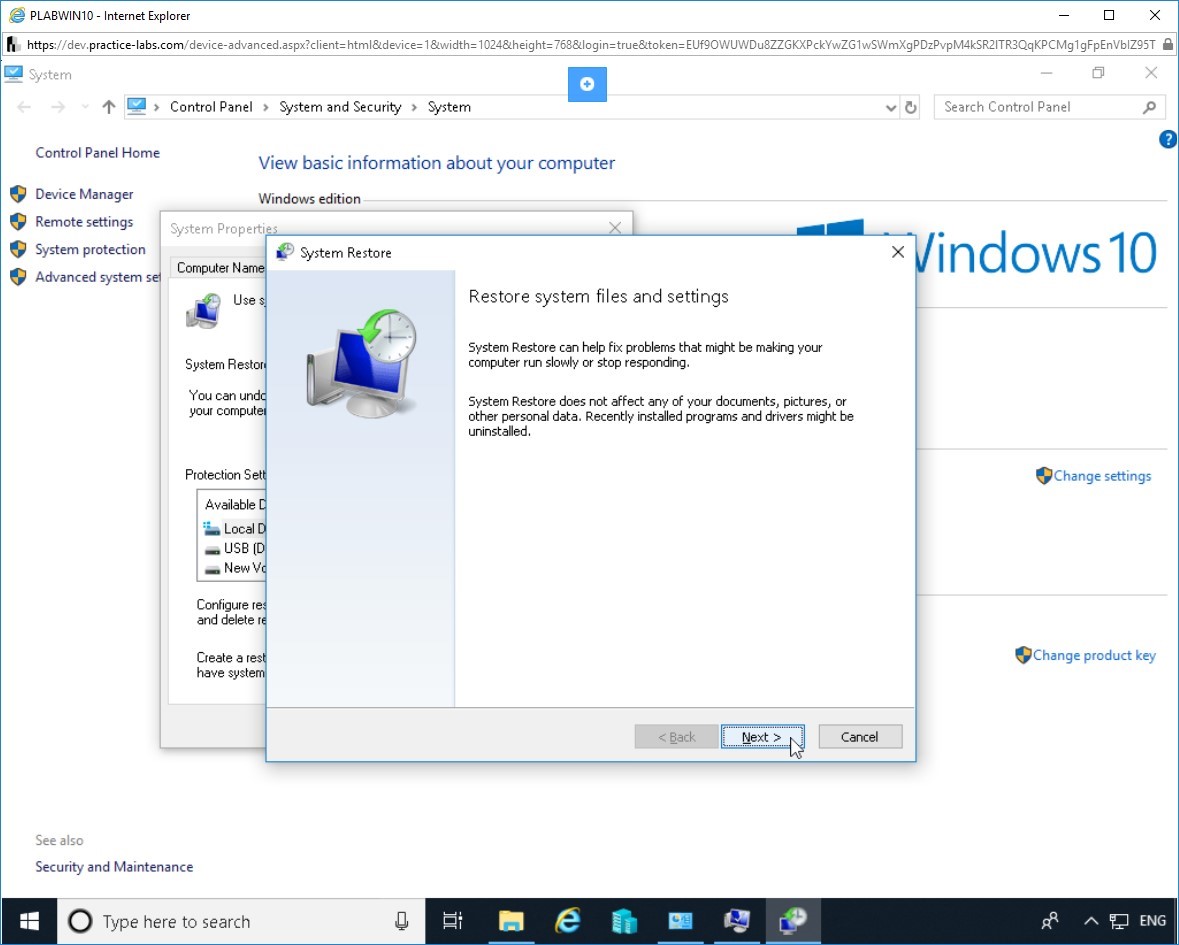Image resolution: width=1179 pixels, height=945 pixels.
Task: Click the Advanced system settings shield icon
Action: (18, 277)
